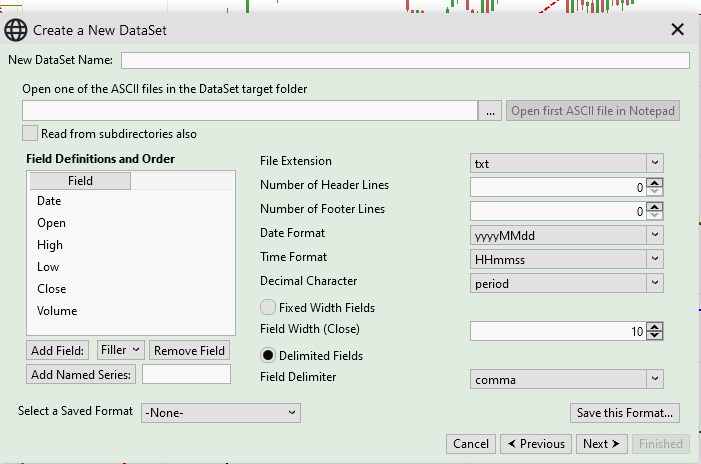
Task: Increase Number of Header Lines
Action: coord(655,183)
